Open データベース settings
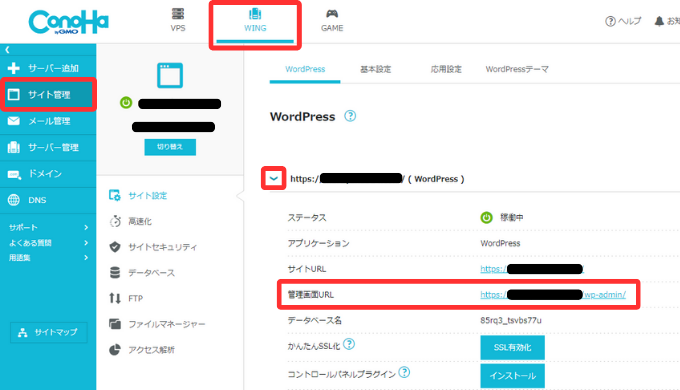Image resolution: width=680 pixels, height=390 pixels. click(x=151, y=273)
